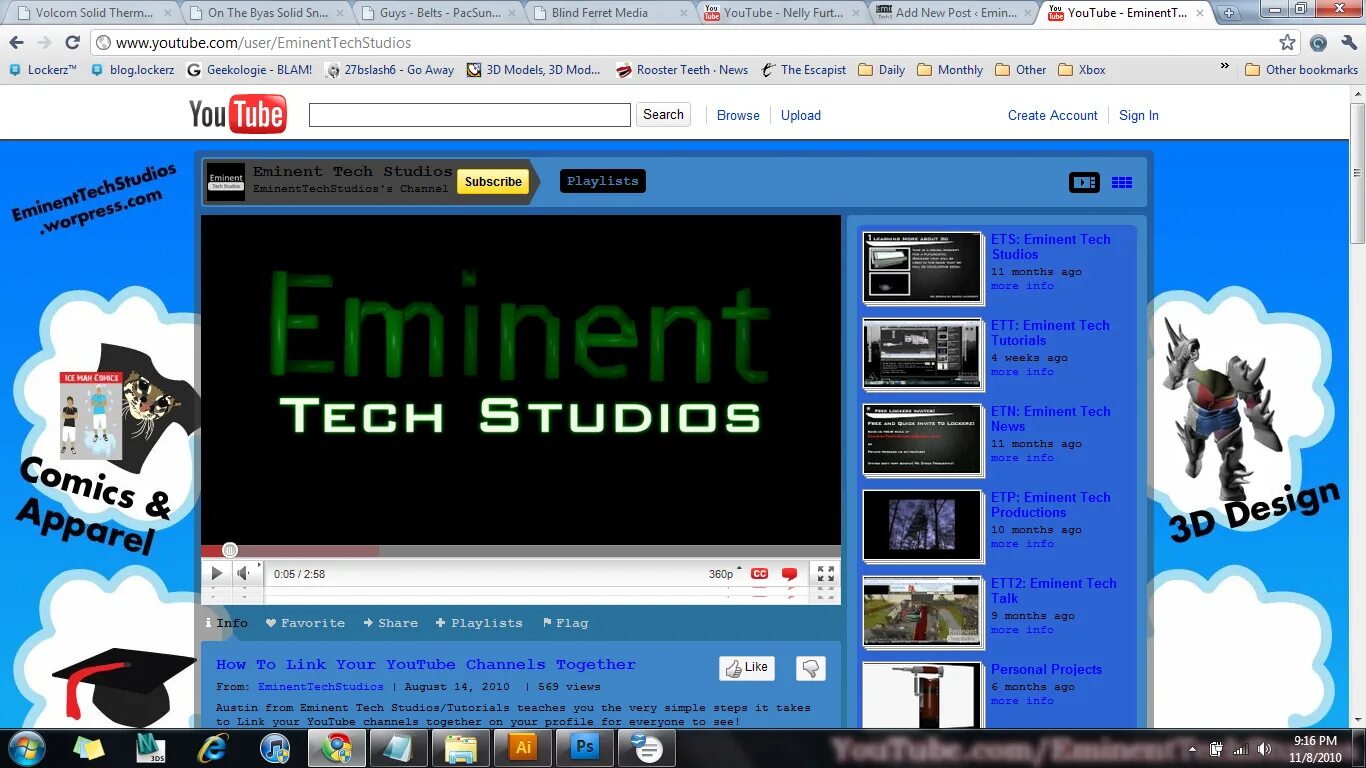Switch to grid view icon
Viewport: 1366px width, 768px height.
(x=1122, y=182)
